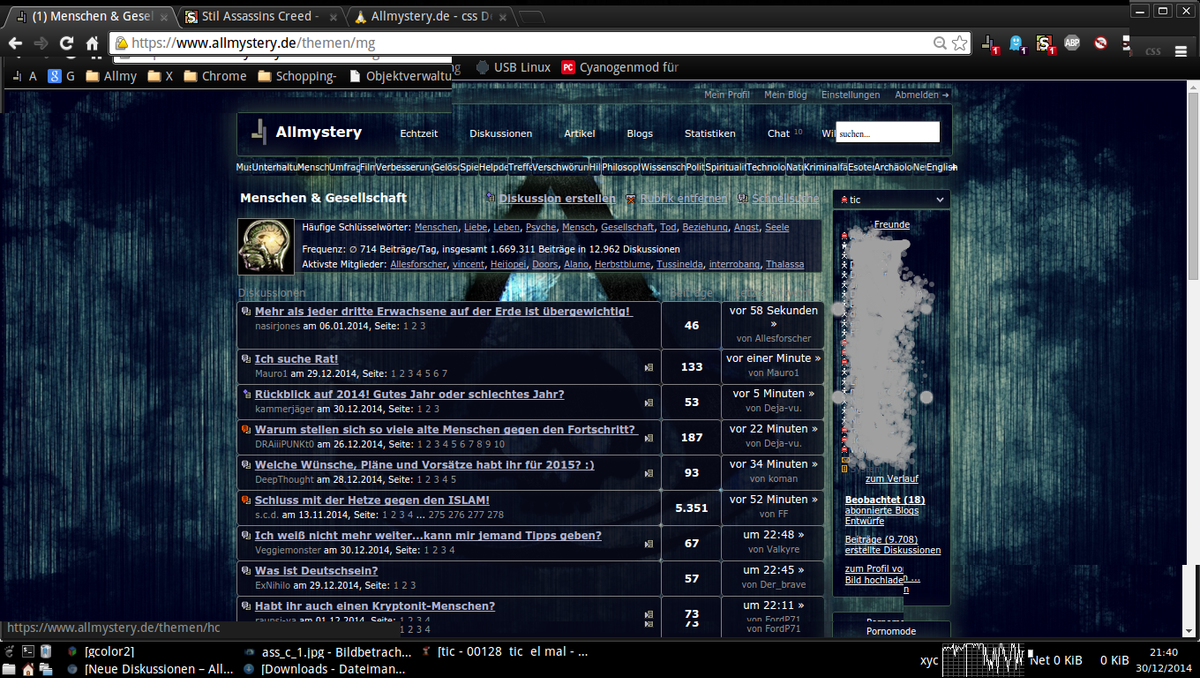Open keyword link 'Psyche'
Screen dimensions: 1200x678
tap(541, 228)
